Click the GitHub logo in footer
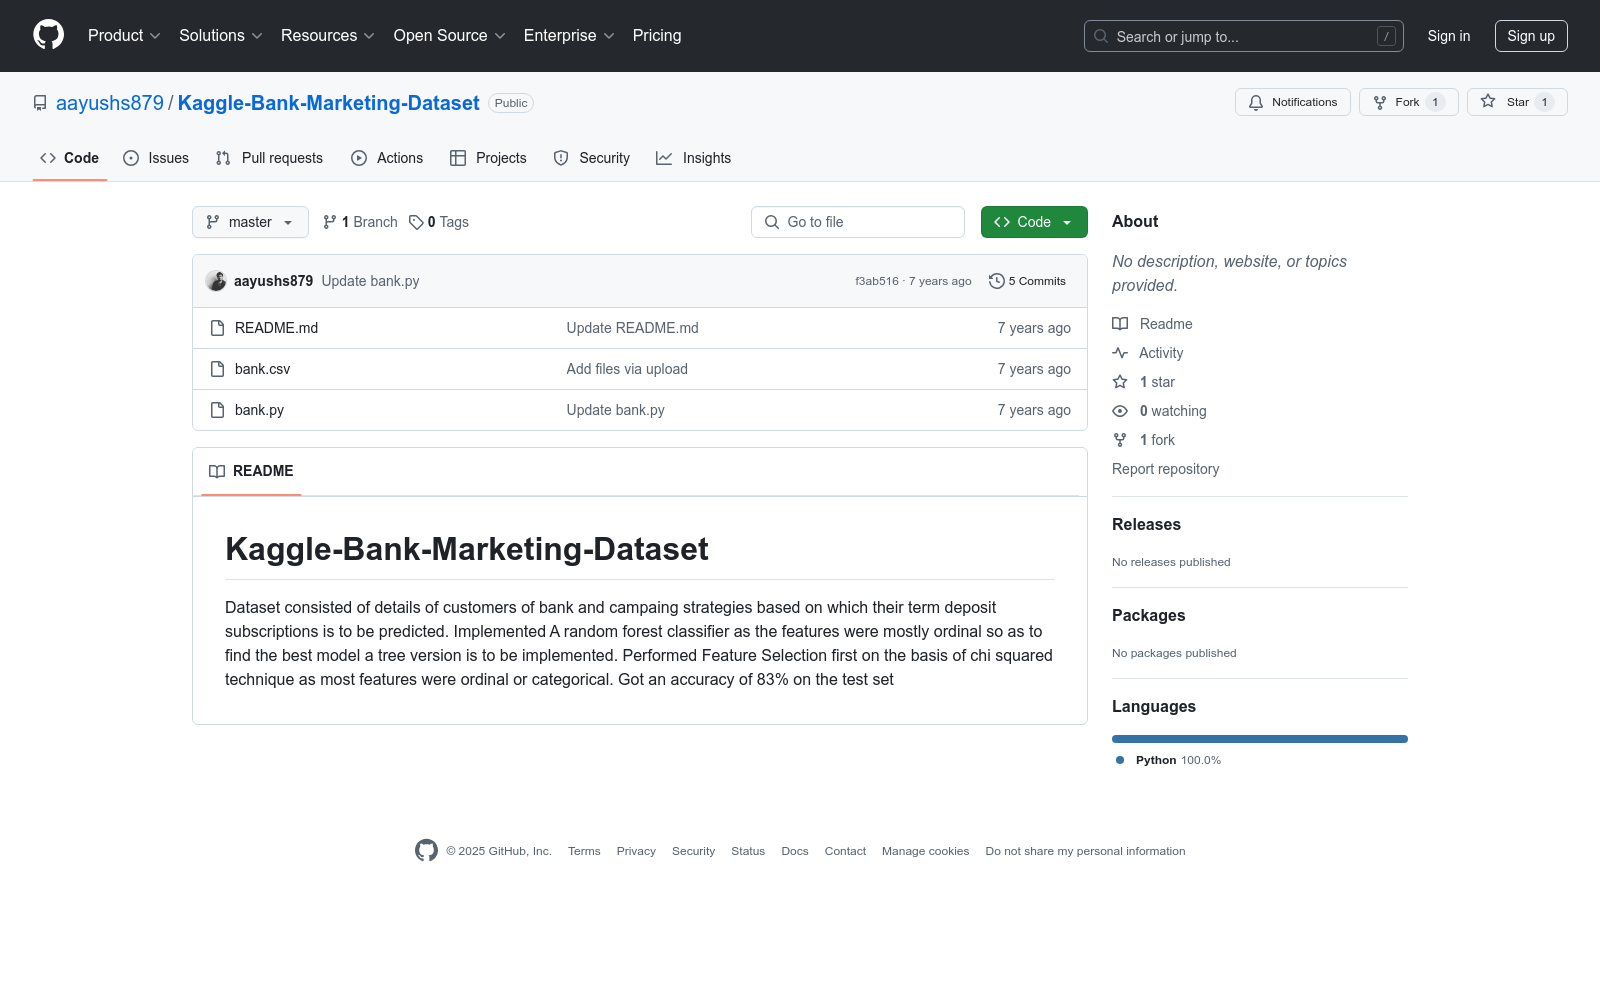Screen dimensions: 1600x1000 426,851
